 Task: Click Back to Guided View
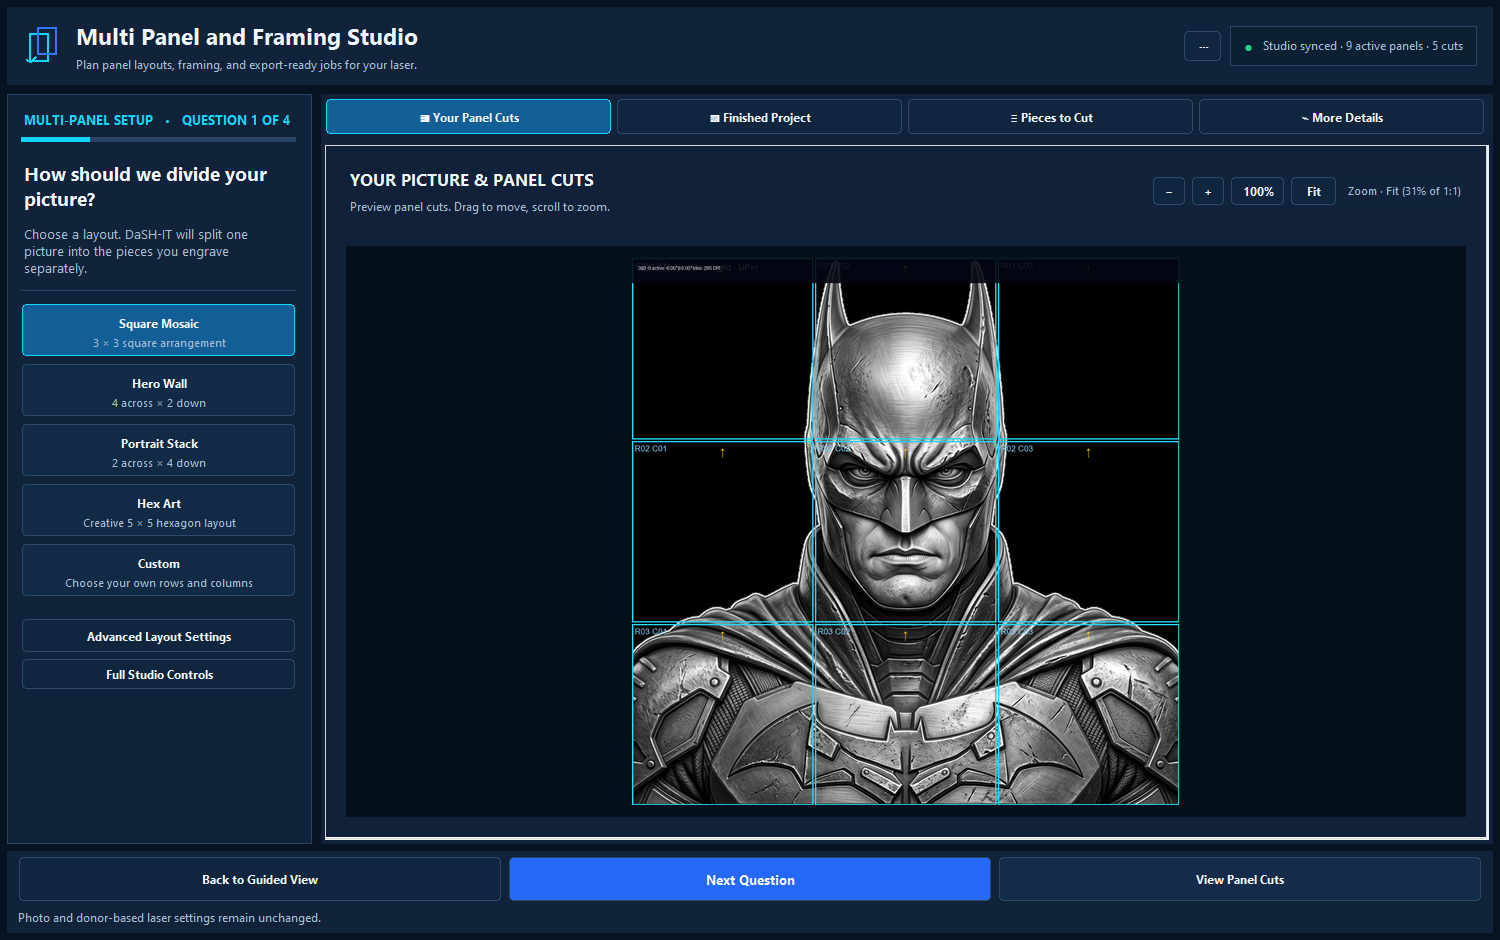pyautogui.click(x=260, y=879)
